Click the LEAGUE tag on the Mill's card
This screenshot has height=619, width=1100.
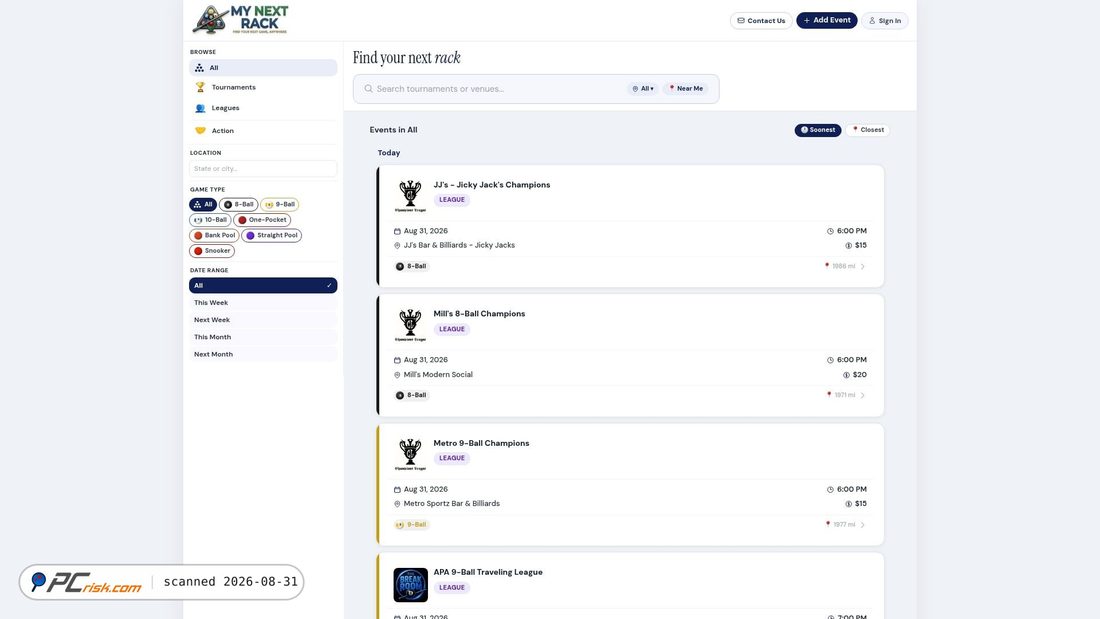pos(452,329)
